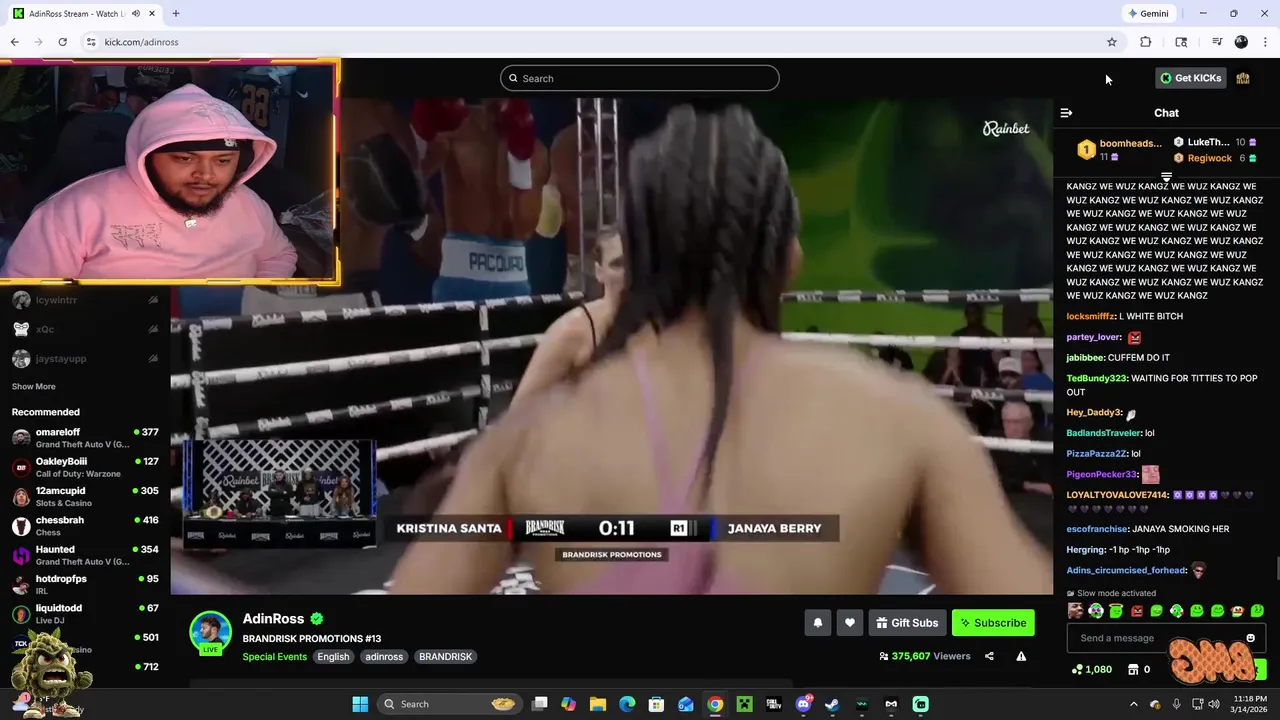
Task: Click the AdinRoss channel name
Action: pyautogui.click(x=273, y=619)
